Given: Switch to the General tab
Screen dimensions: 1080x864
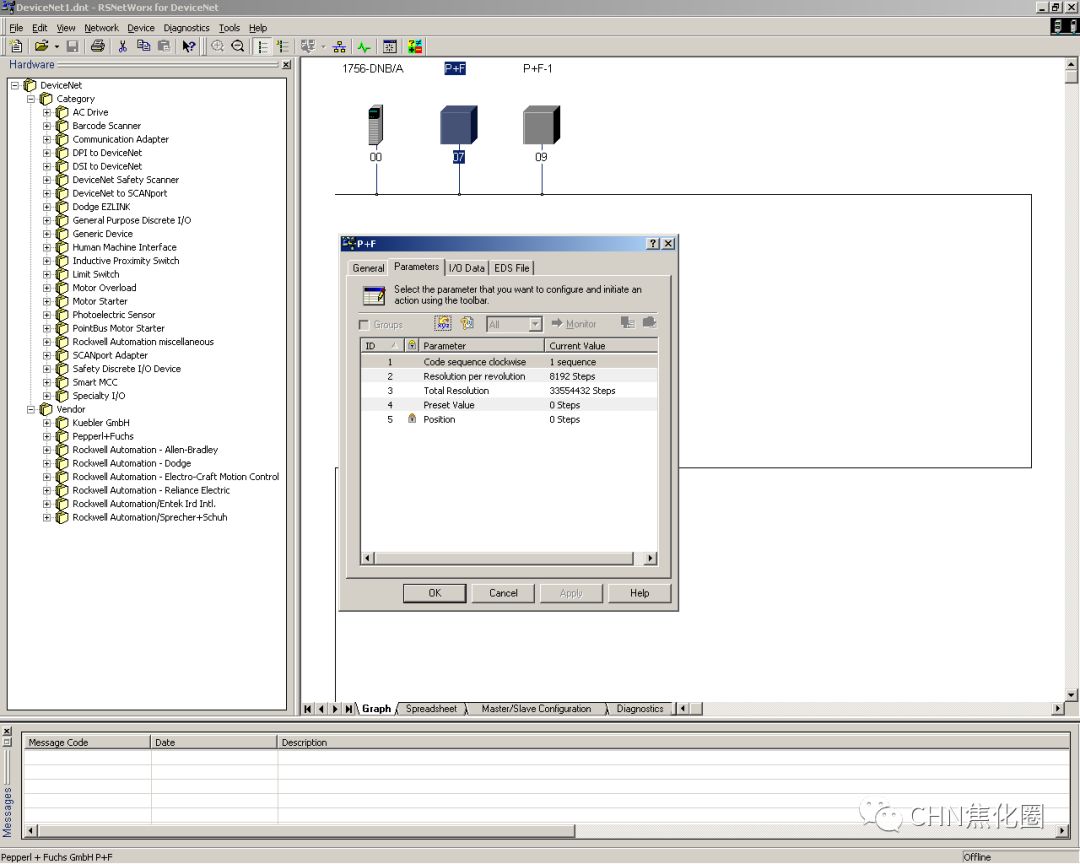Looking at the screenshot, I should tap(368, 268).
